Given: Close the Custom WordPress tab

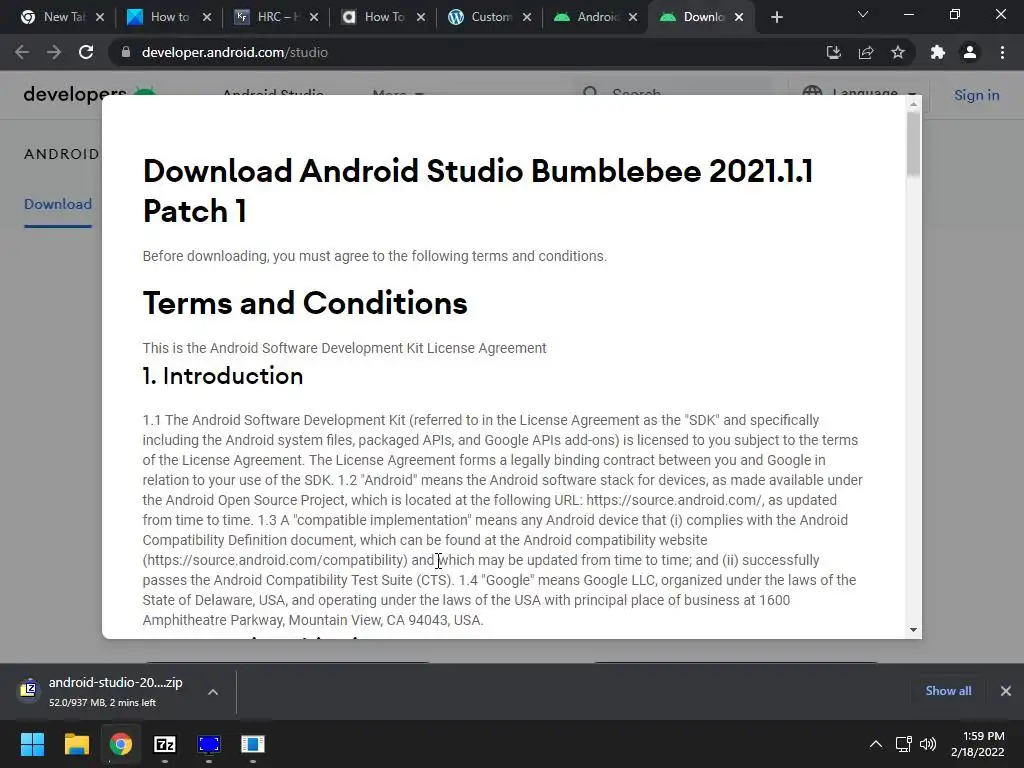Looking at the screenshot, I should tap(527, 17).
